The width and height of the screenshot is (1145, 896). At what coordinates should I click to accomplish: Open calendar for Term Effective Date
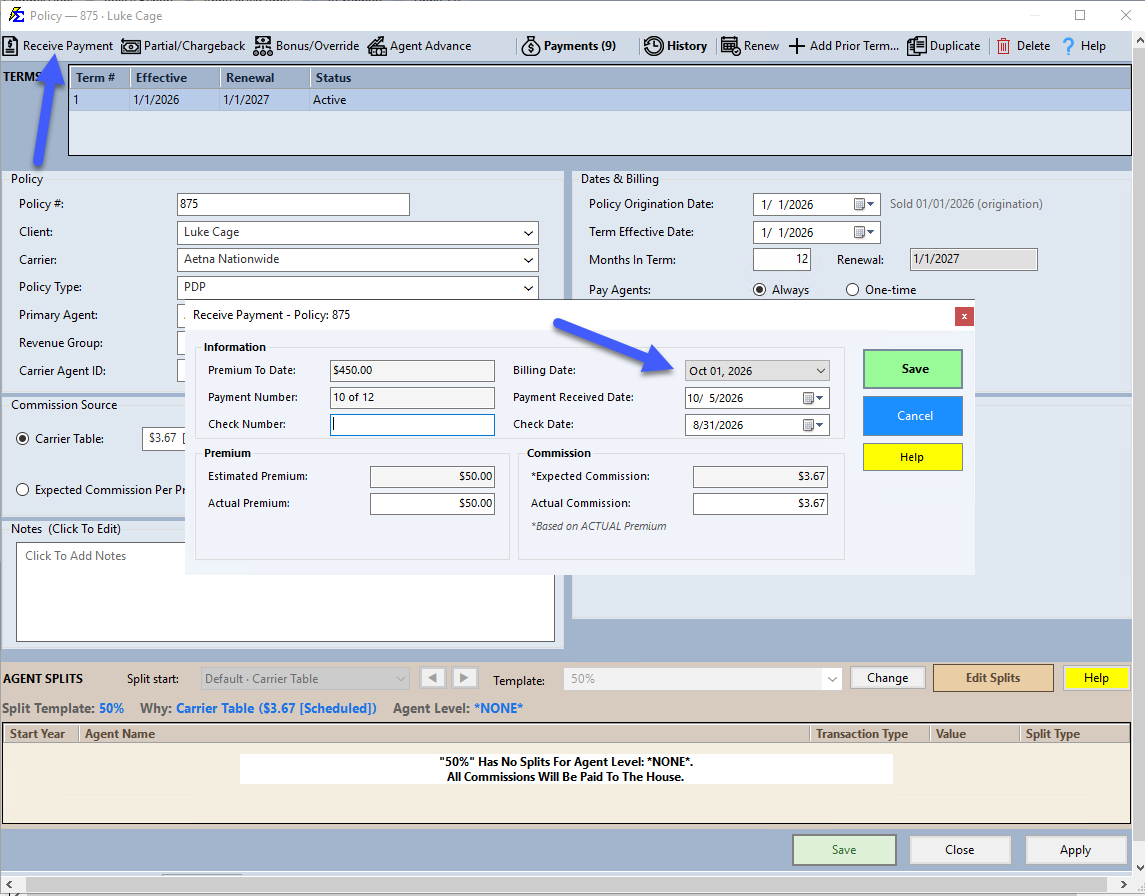[864, 232]
